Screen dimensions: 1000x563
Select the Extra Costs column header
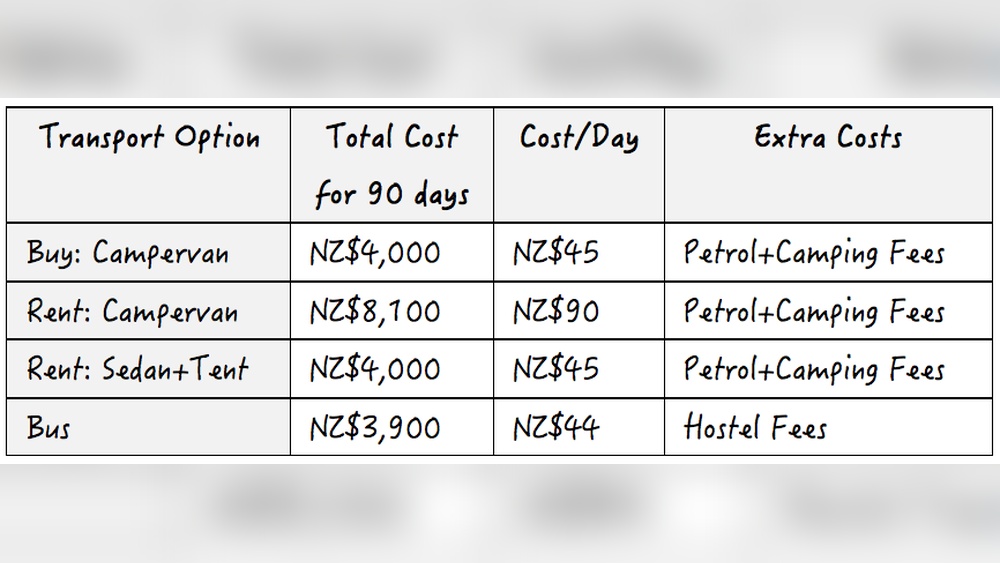point(828,165)
